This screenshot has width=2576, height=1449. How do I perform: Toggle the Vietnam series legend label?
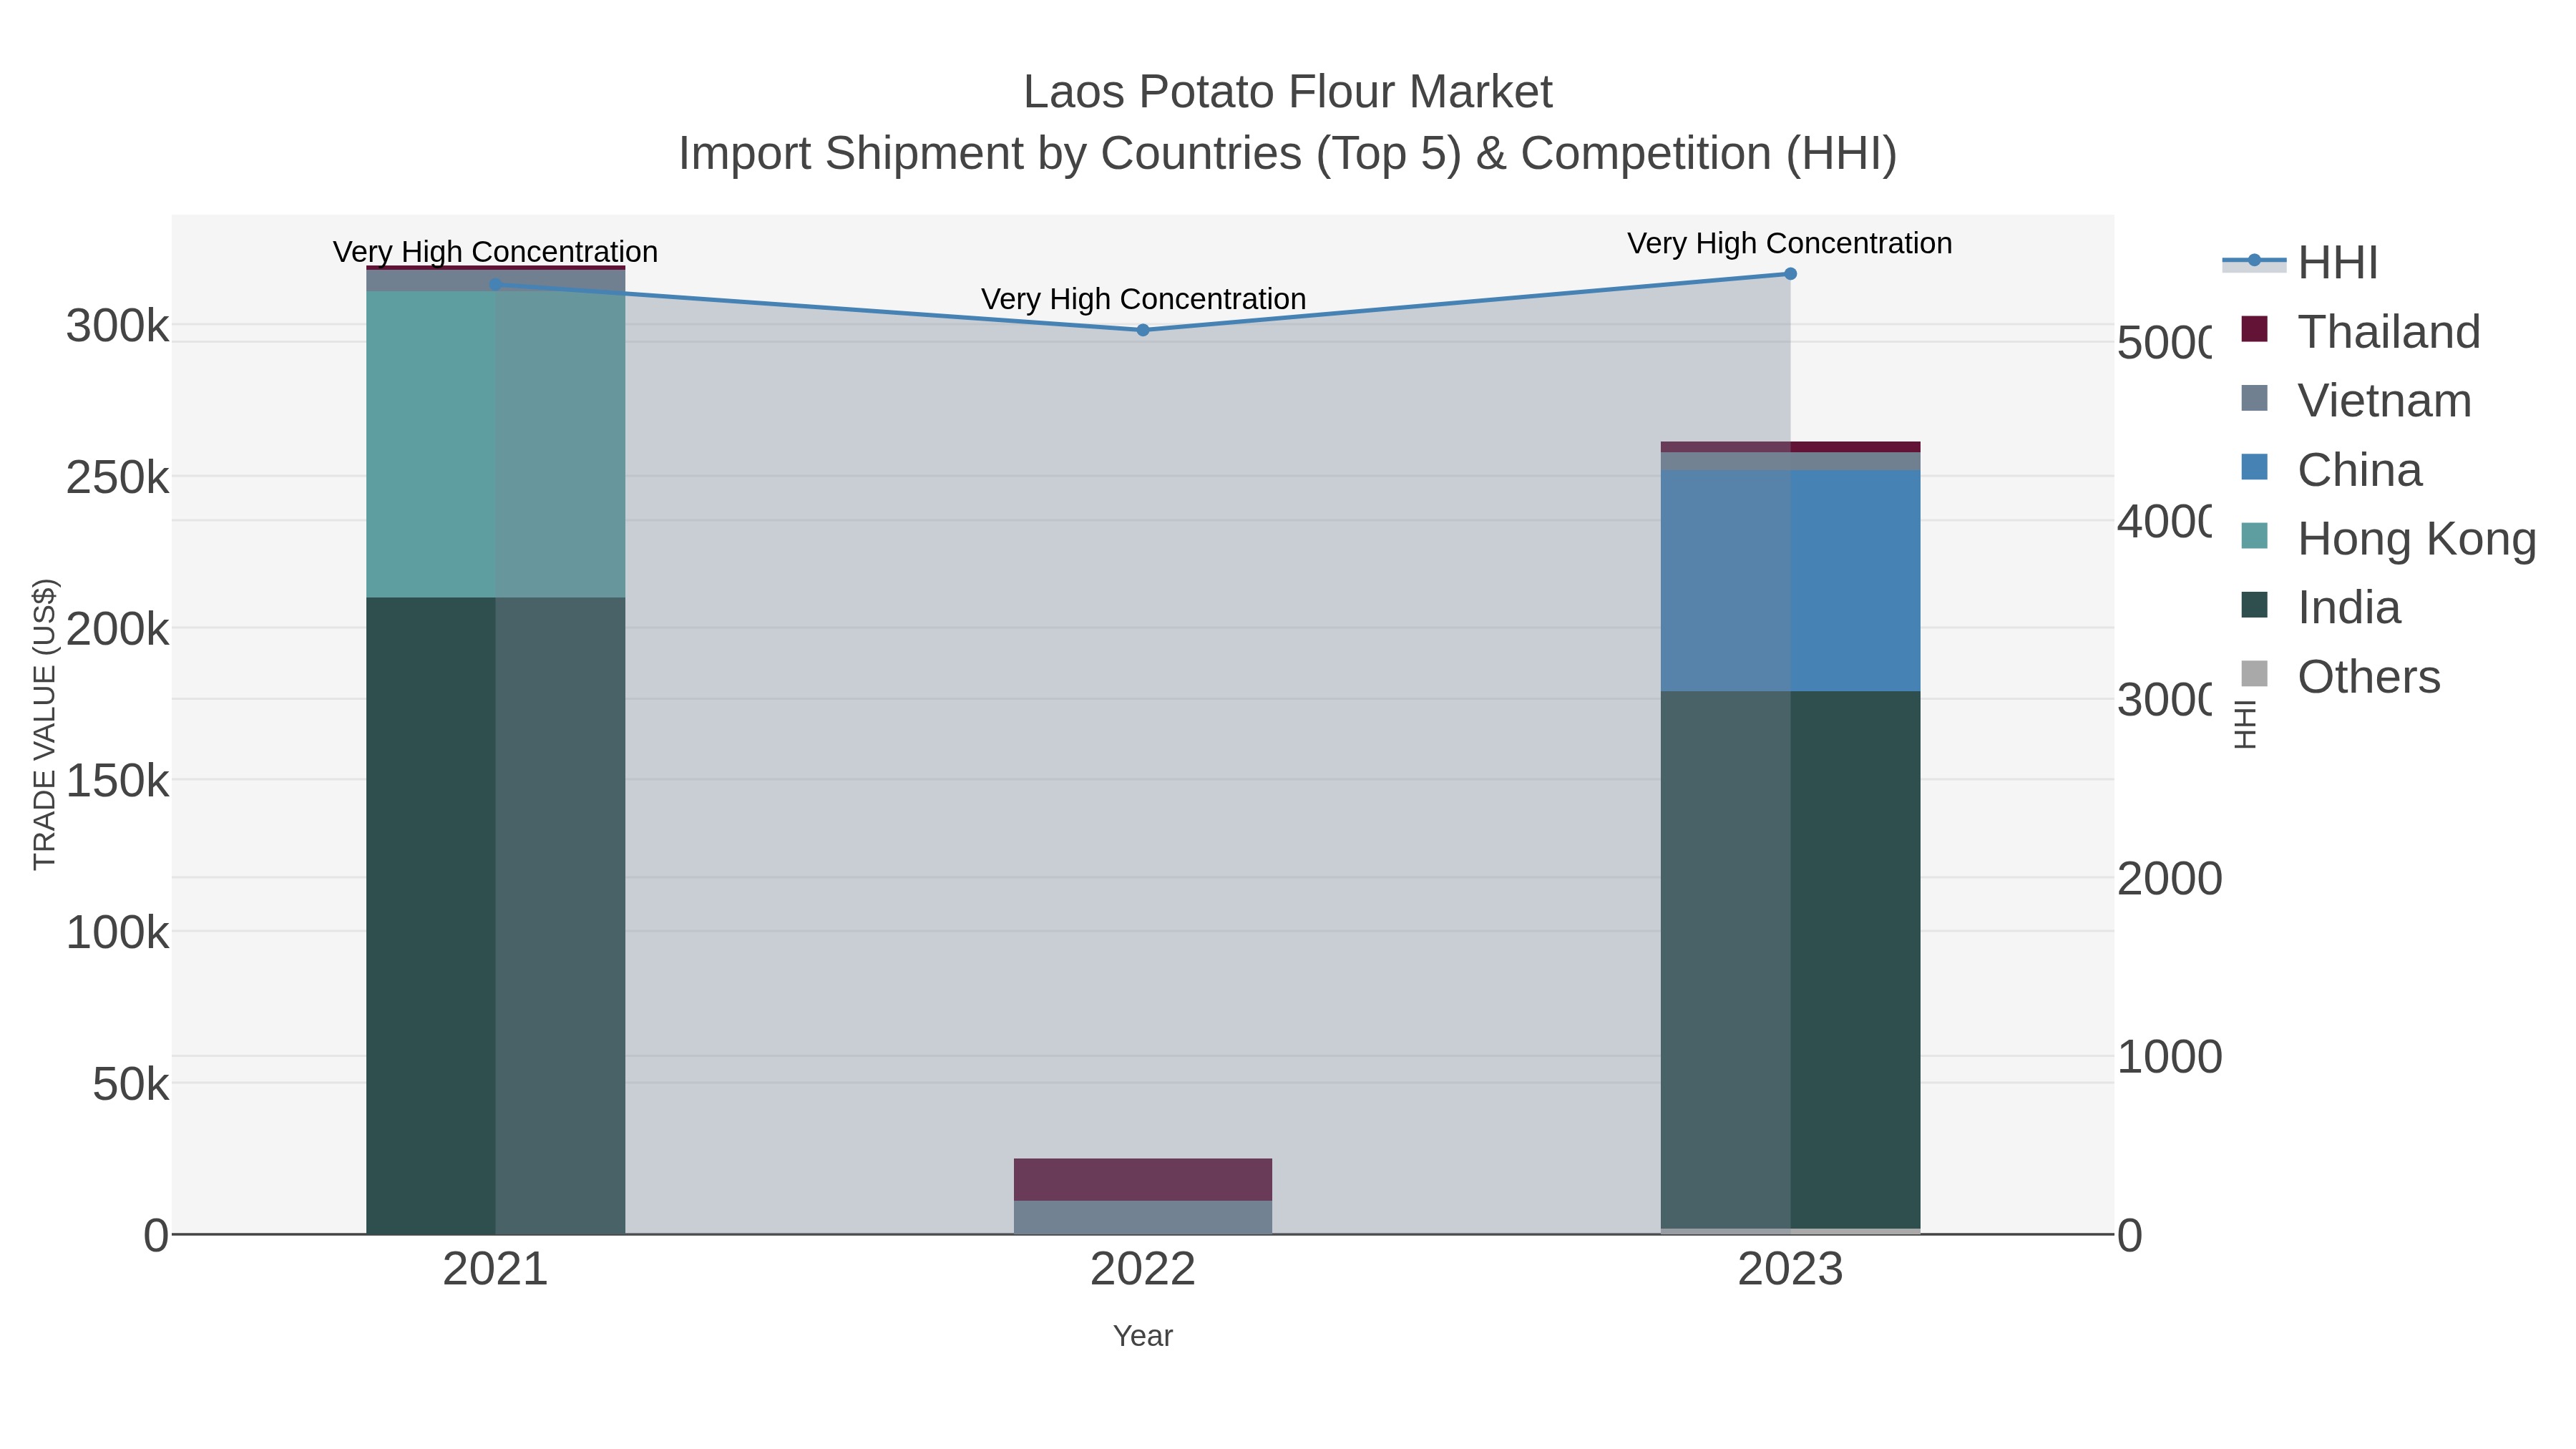click(x=2384, y=400)
